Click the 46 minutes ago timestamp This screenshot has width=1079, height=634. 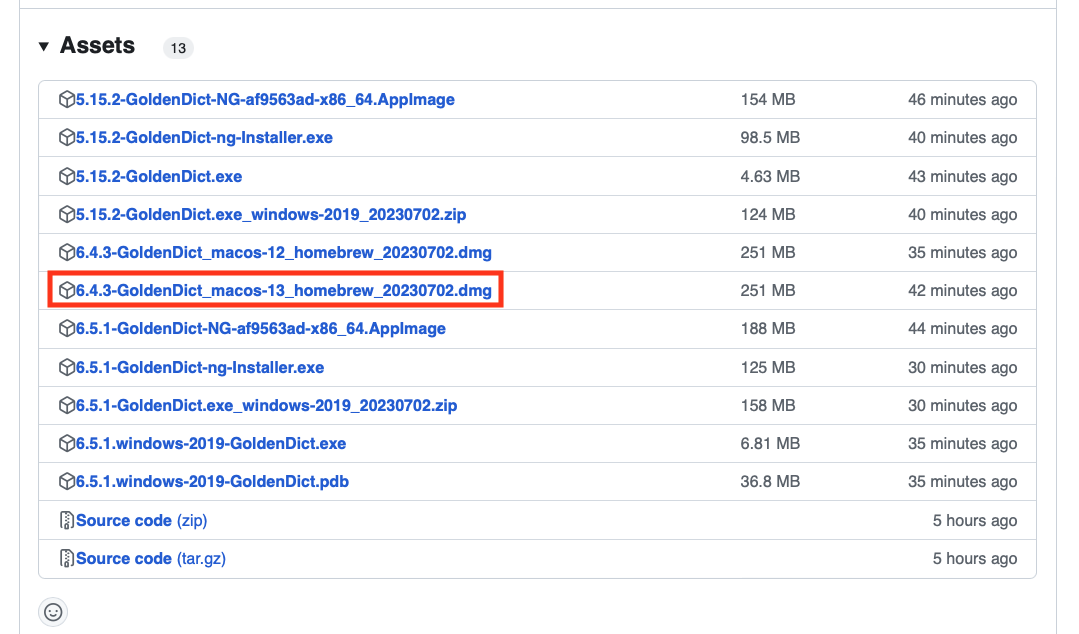pos(962,99)
